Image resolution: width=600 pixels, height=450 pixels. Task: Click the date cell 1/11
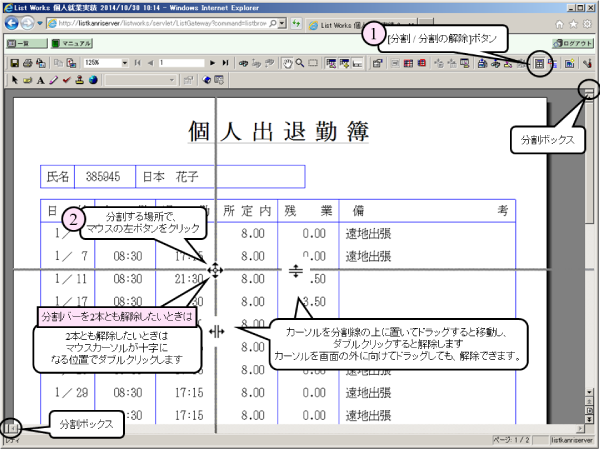click(x=71, y=279)
